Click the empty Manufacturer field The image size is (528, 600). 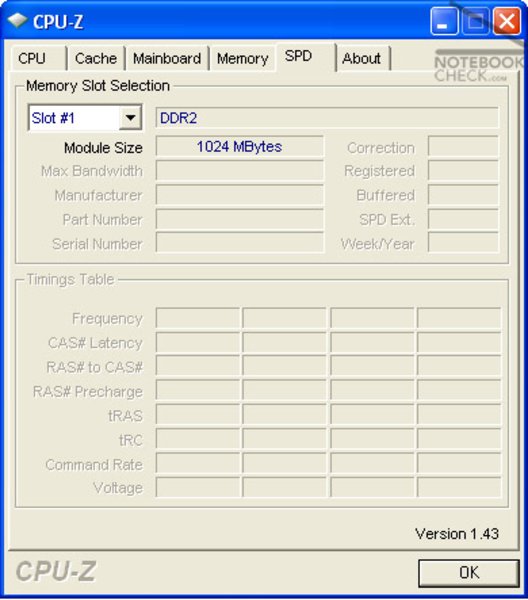[x=240, y=195]
